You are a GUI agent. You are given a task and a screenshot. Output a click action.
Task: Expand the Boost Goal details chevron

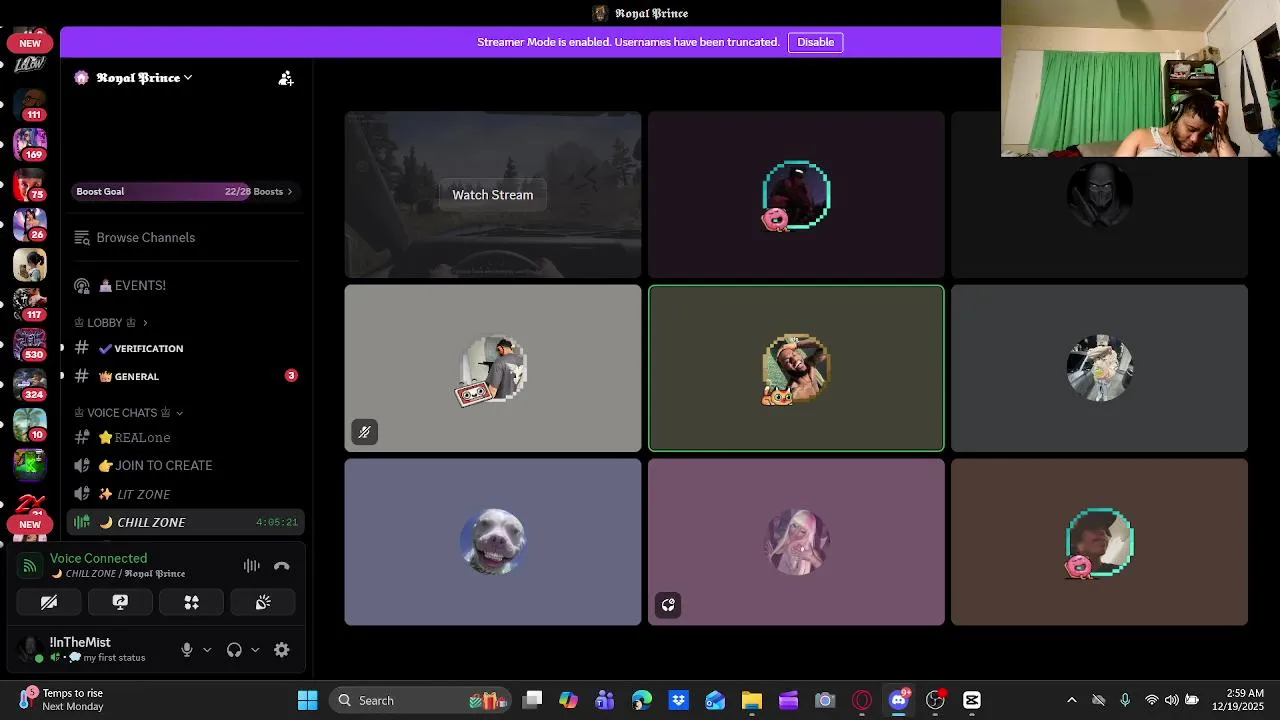coord(290,191)
